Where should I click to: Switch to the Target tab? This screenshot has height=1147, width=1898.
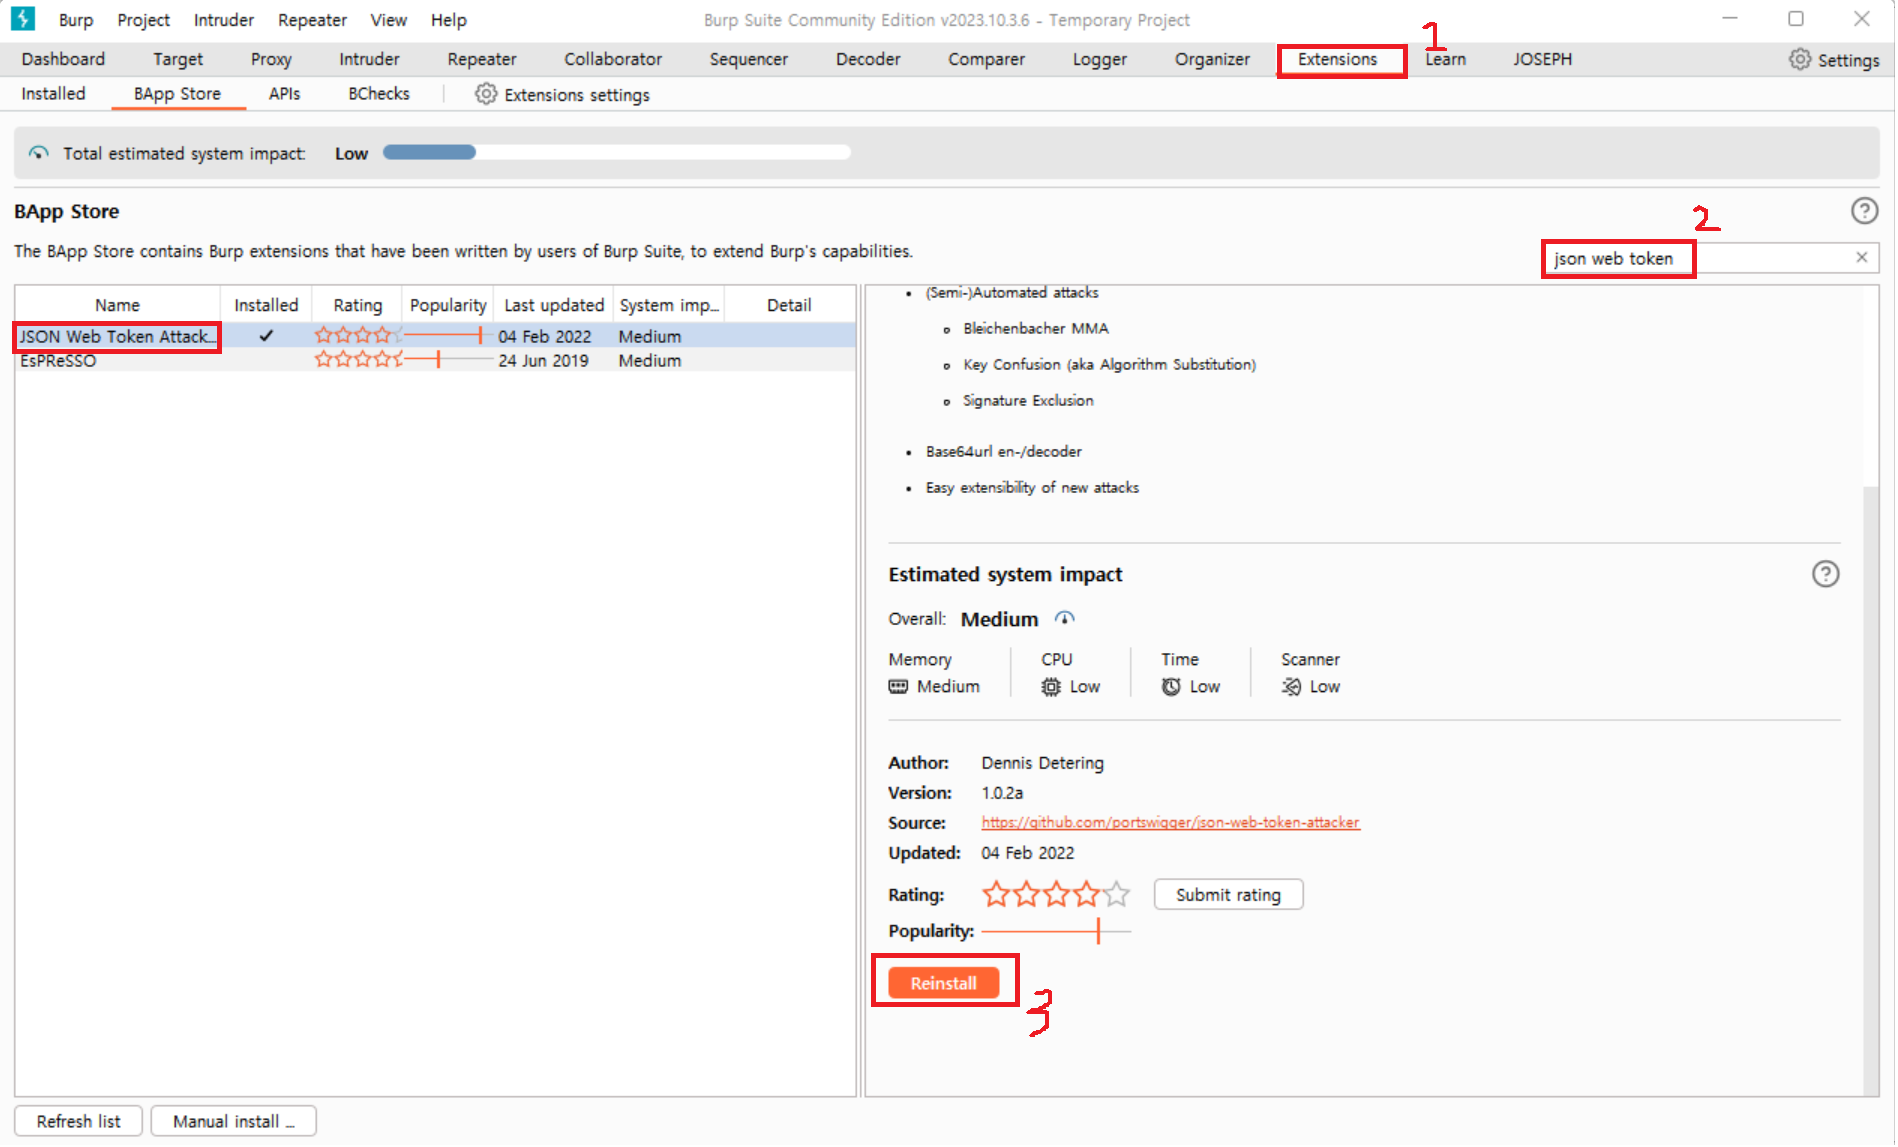(178, 59)
